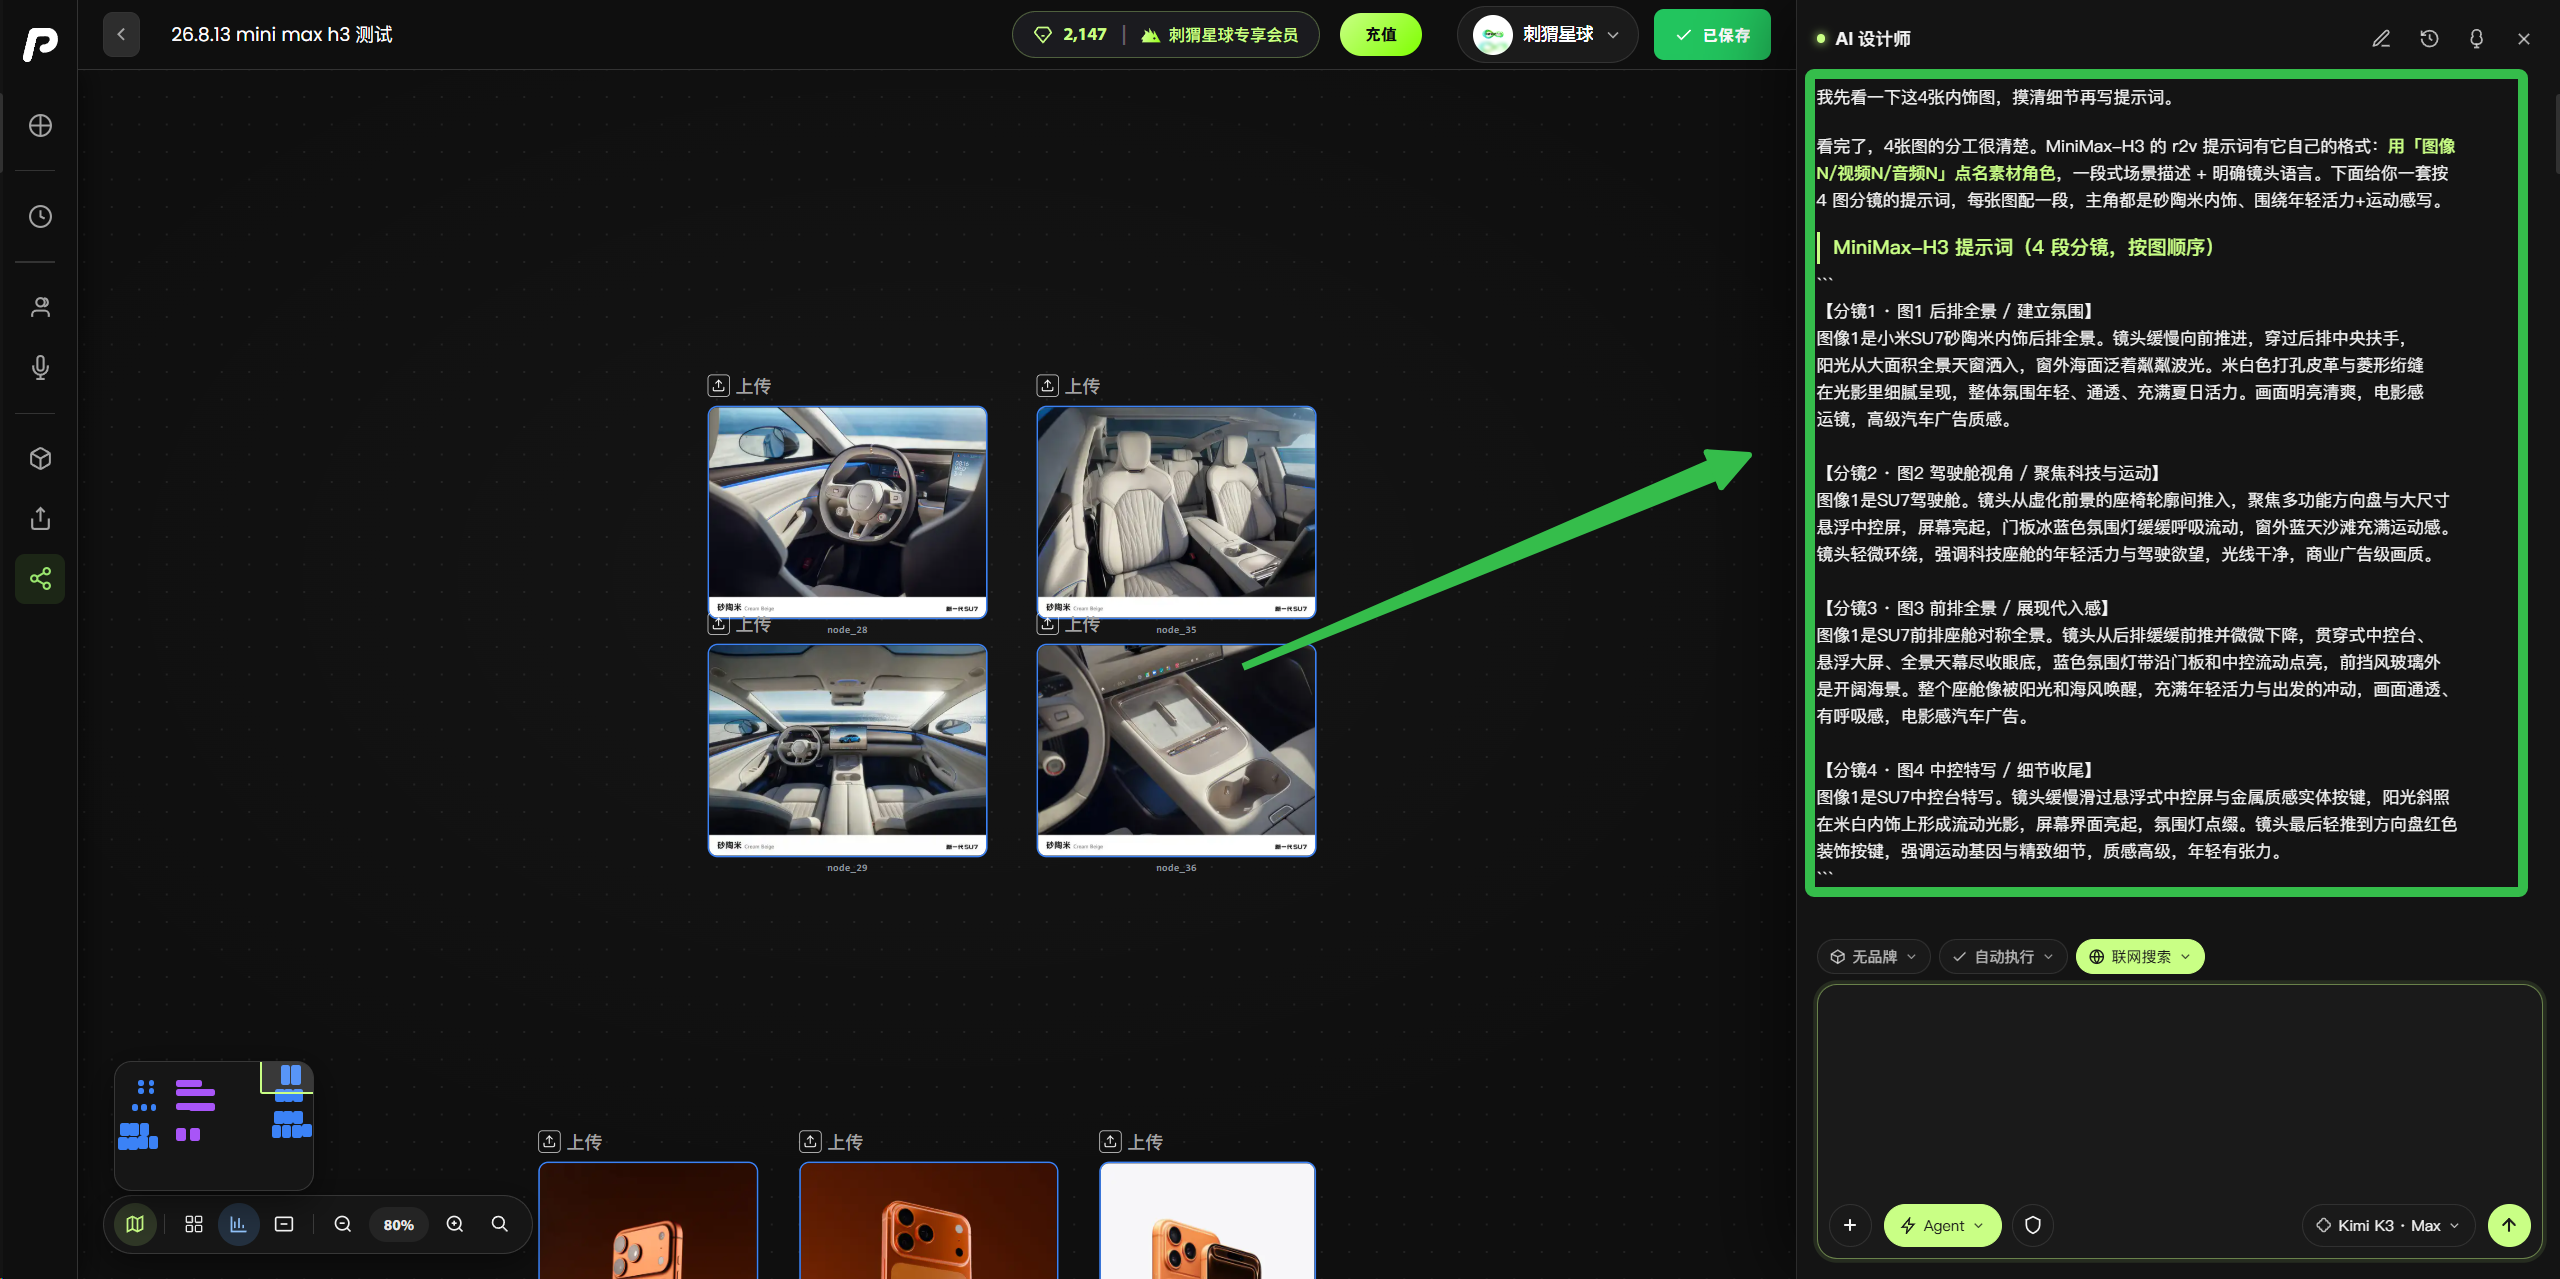This screenshot has height=1279, width=2560.
Task: Expand the Kimi K3 · Max model dropdown
Action: [x=2388, y=1225]
